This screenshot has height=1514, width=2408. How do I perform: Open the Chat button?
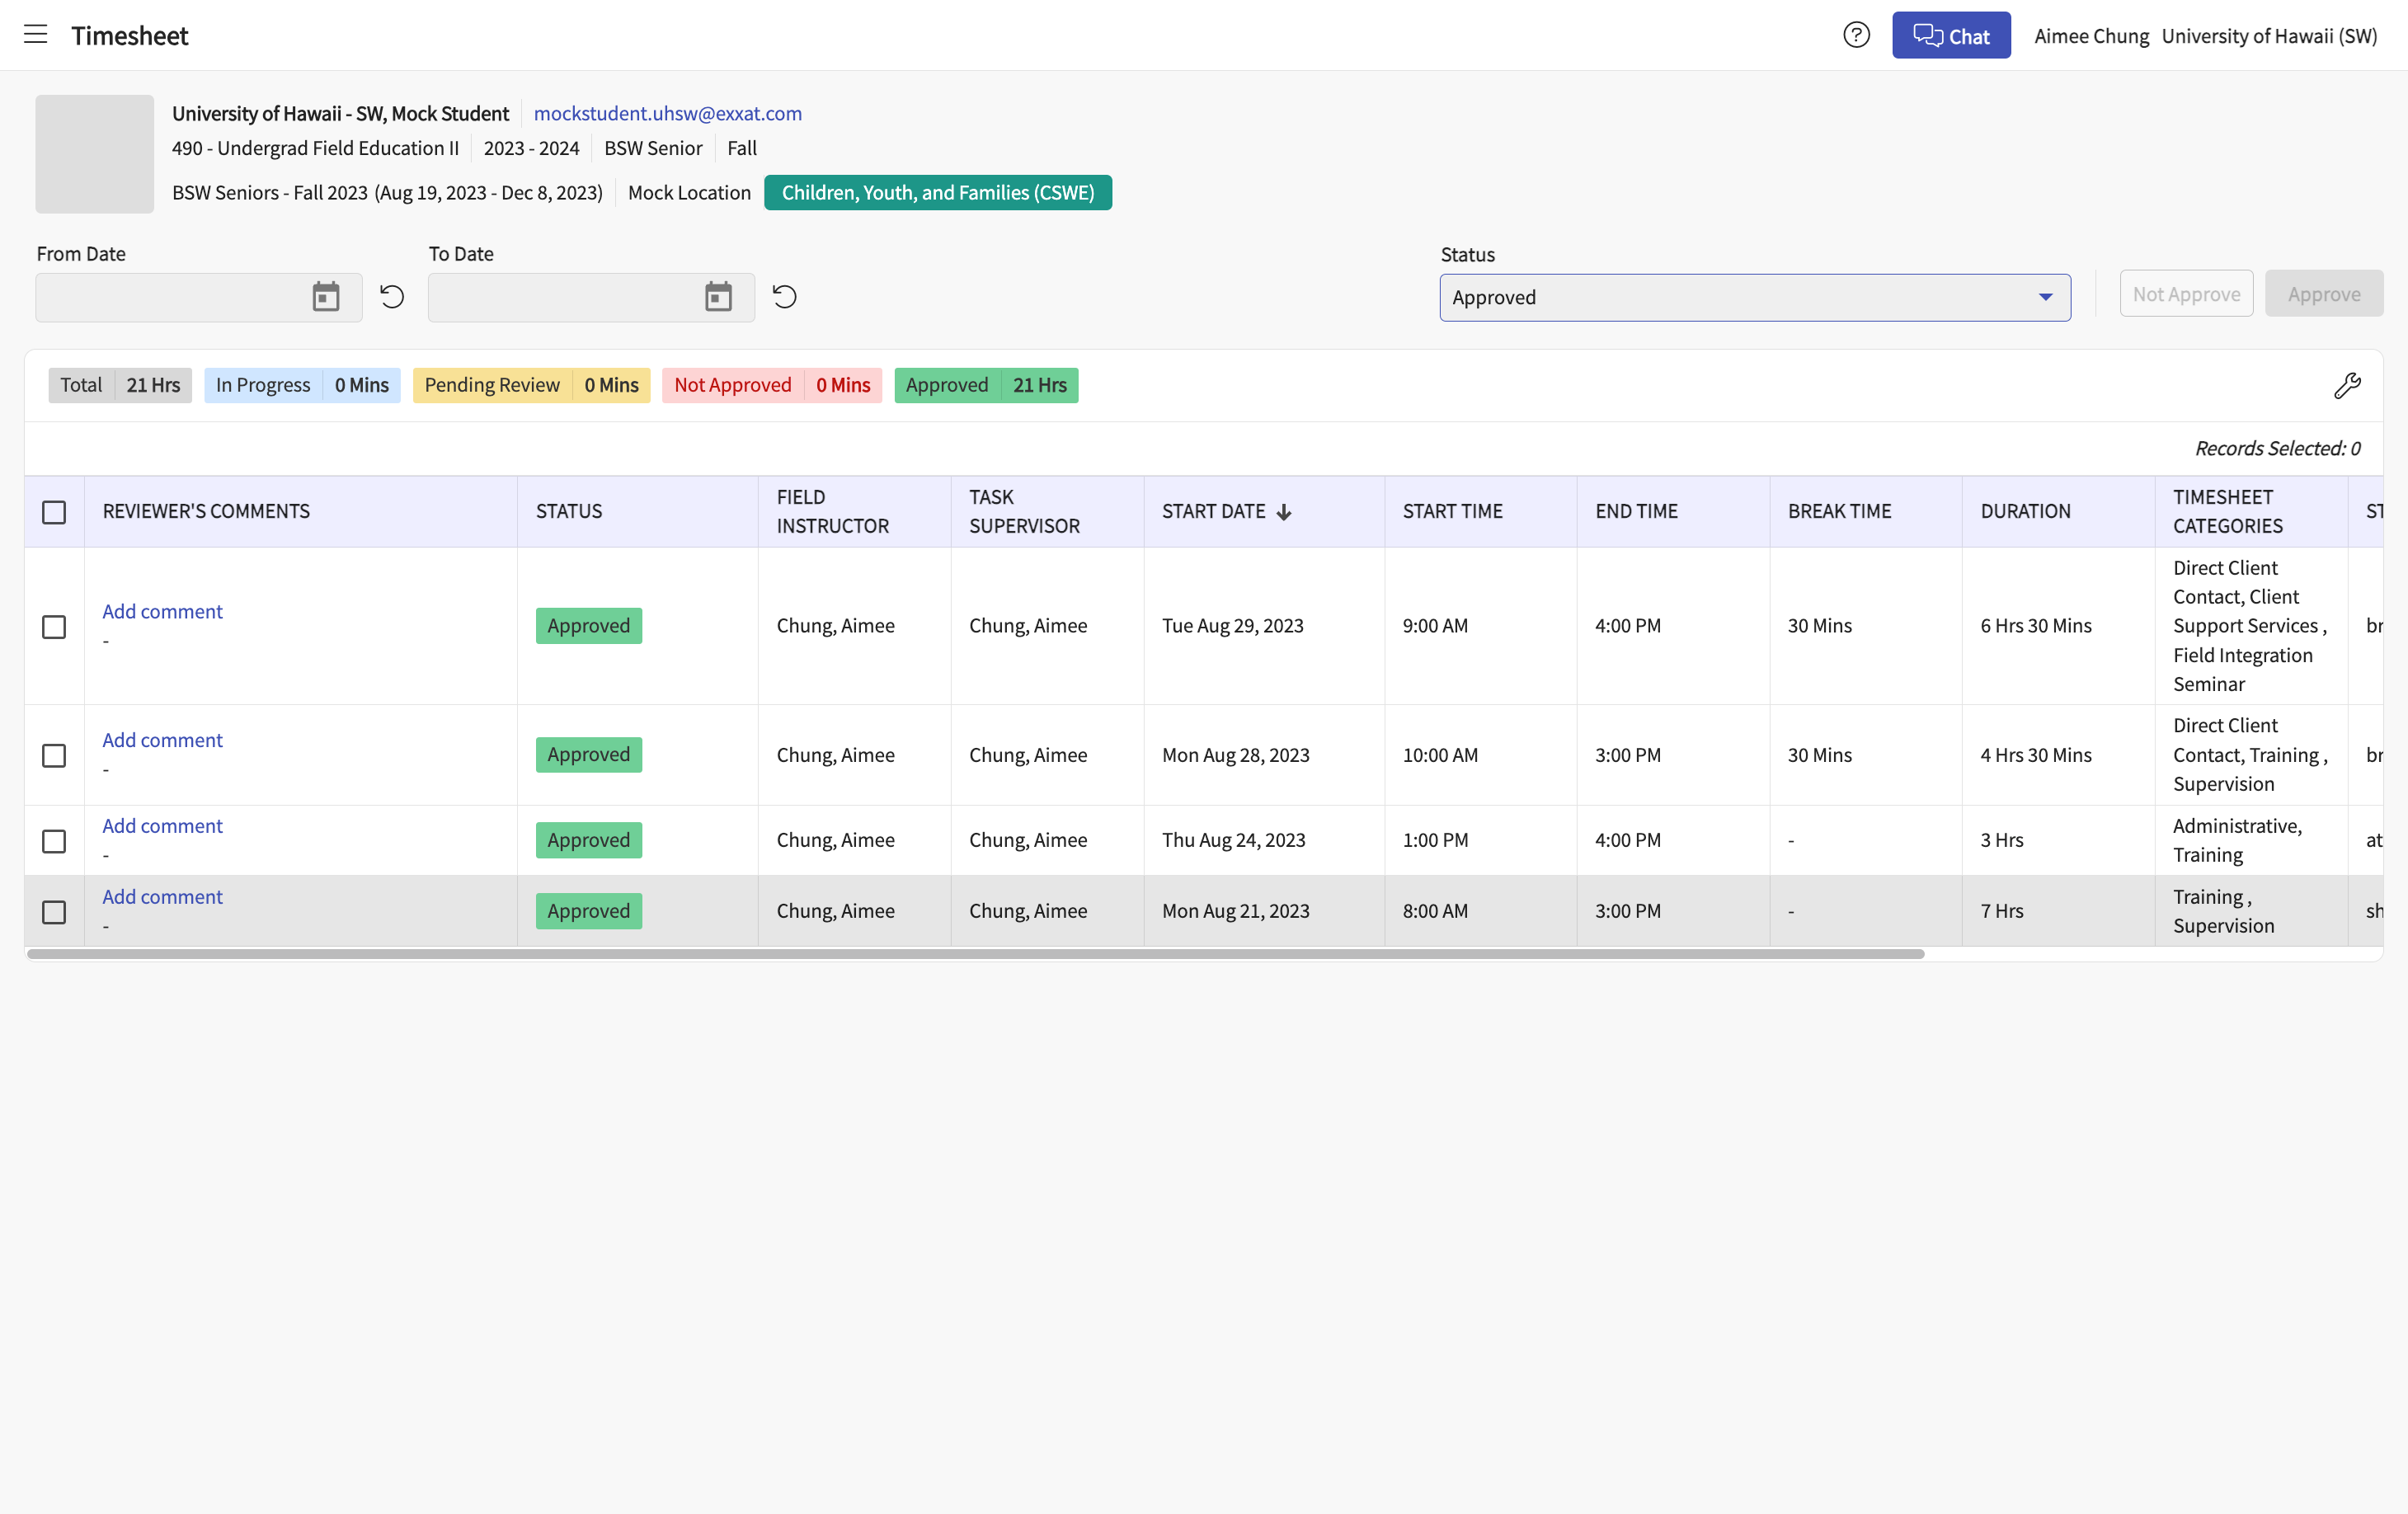(1951, 36)
